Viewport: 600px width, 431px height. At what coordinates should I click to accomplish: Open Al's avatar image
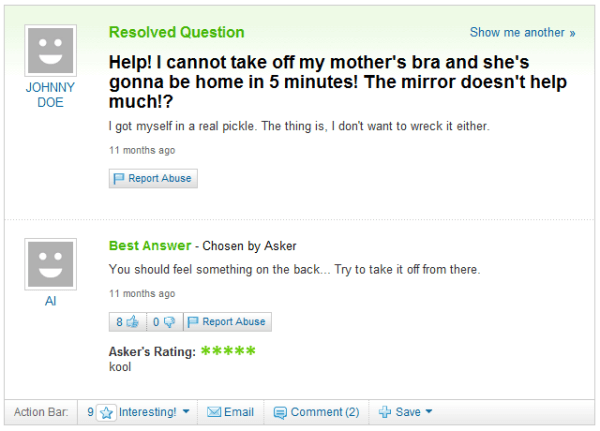pos(51,264)
